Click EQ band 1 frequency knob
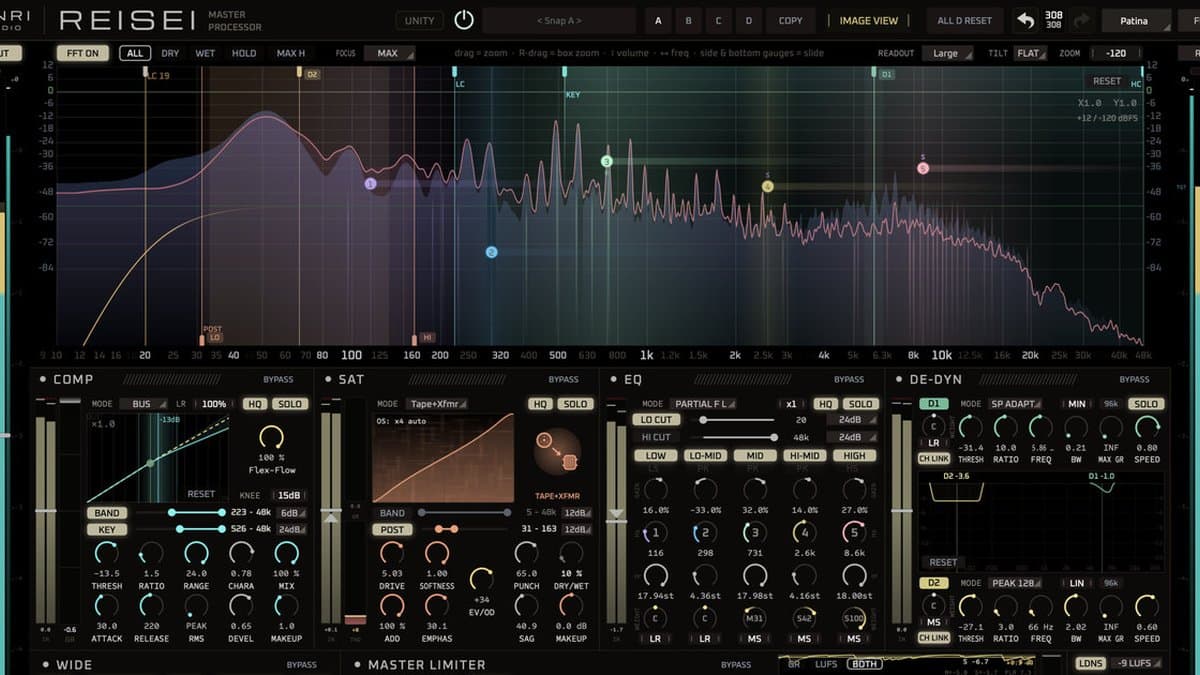1200x675 pixels. click(x=655, y=533)
